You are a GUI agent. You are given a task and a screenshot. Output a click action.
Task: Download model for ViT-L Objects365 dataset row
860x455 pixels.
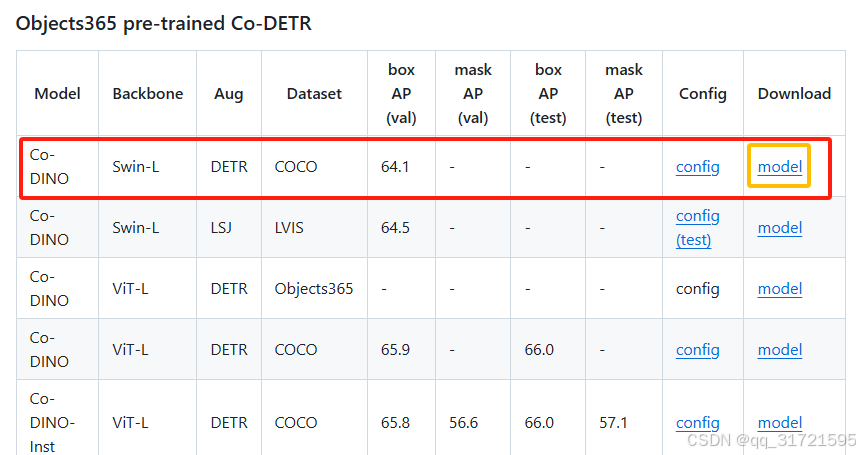[779, 288]
